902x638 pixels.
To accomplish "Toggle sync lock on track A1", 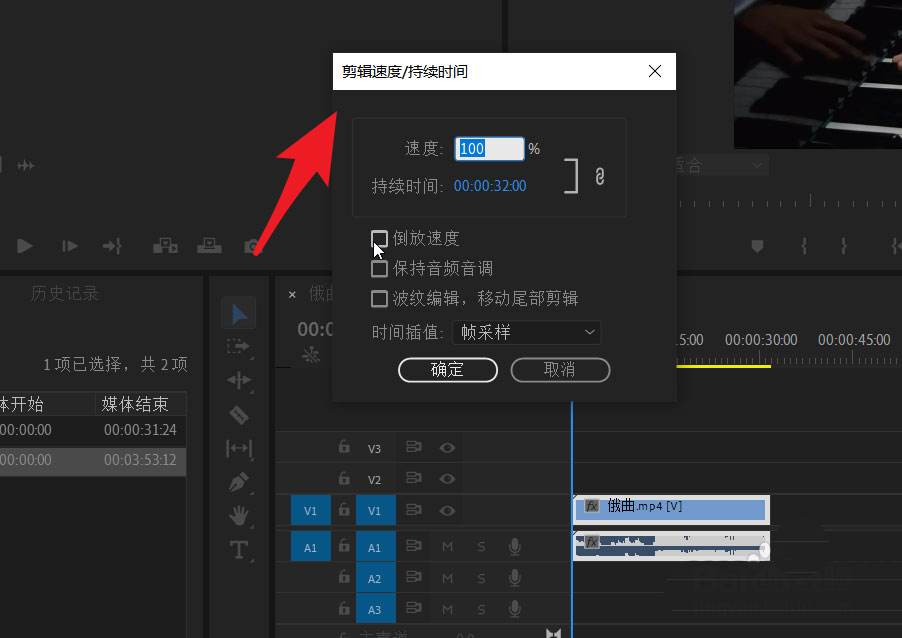I will 414,545.
